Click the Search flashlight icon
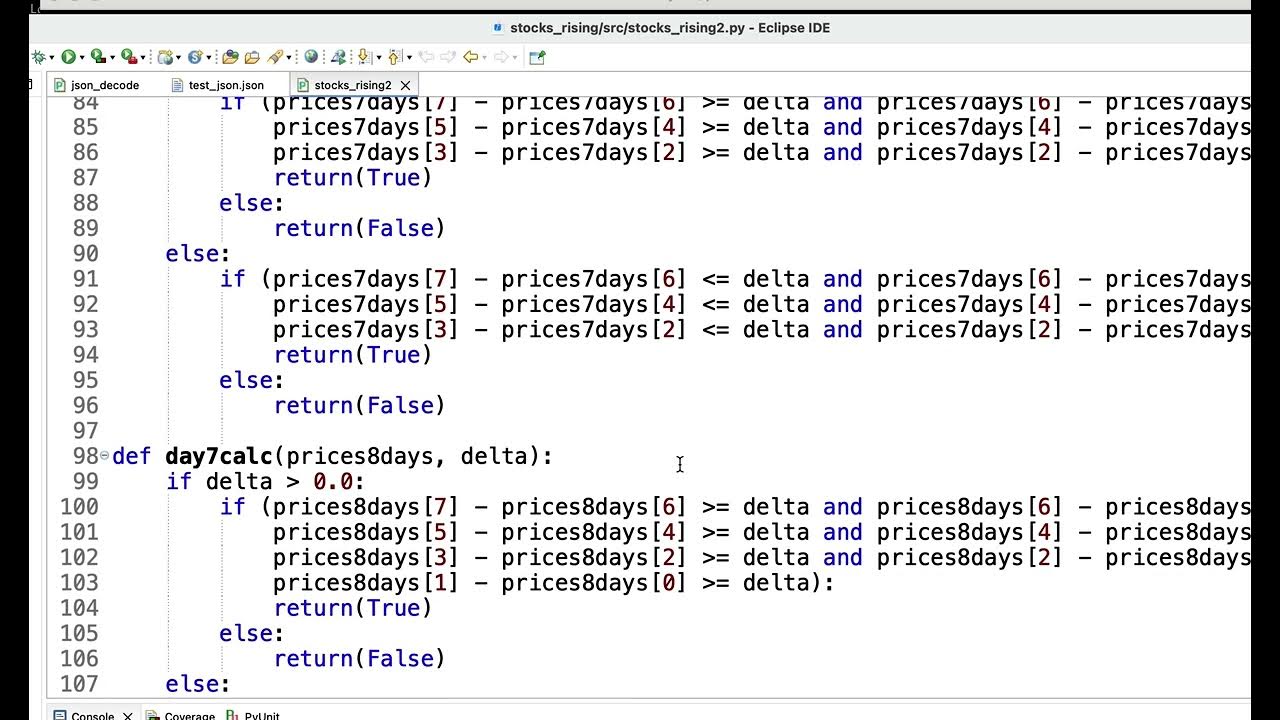 pos(275,57)
